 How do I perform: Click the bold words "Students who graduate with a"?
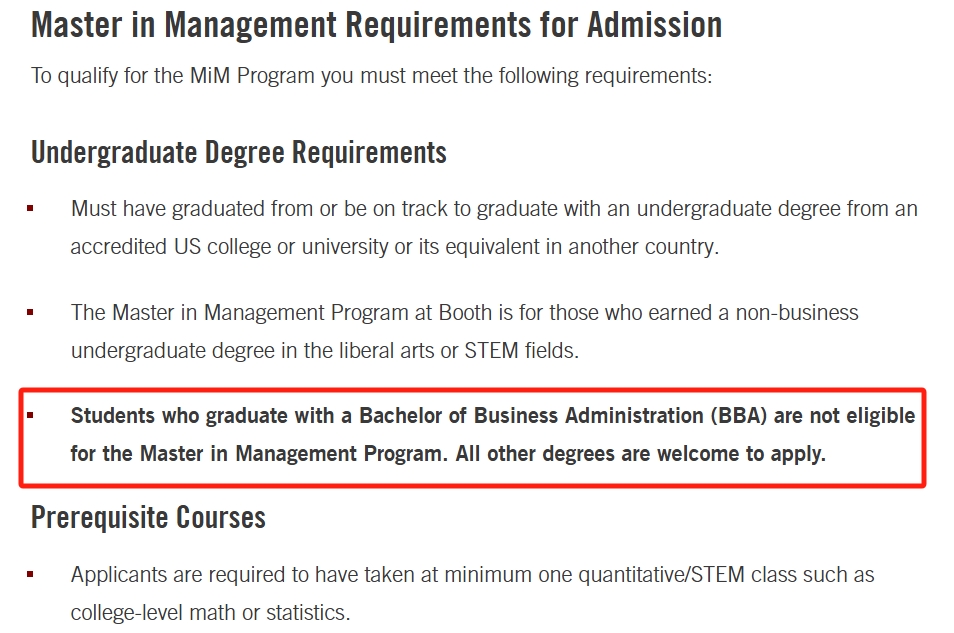coord(211,416)
